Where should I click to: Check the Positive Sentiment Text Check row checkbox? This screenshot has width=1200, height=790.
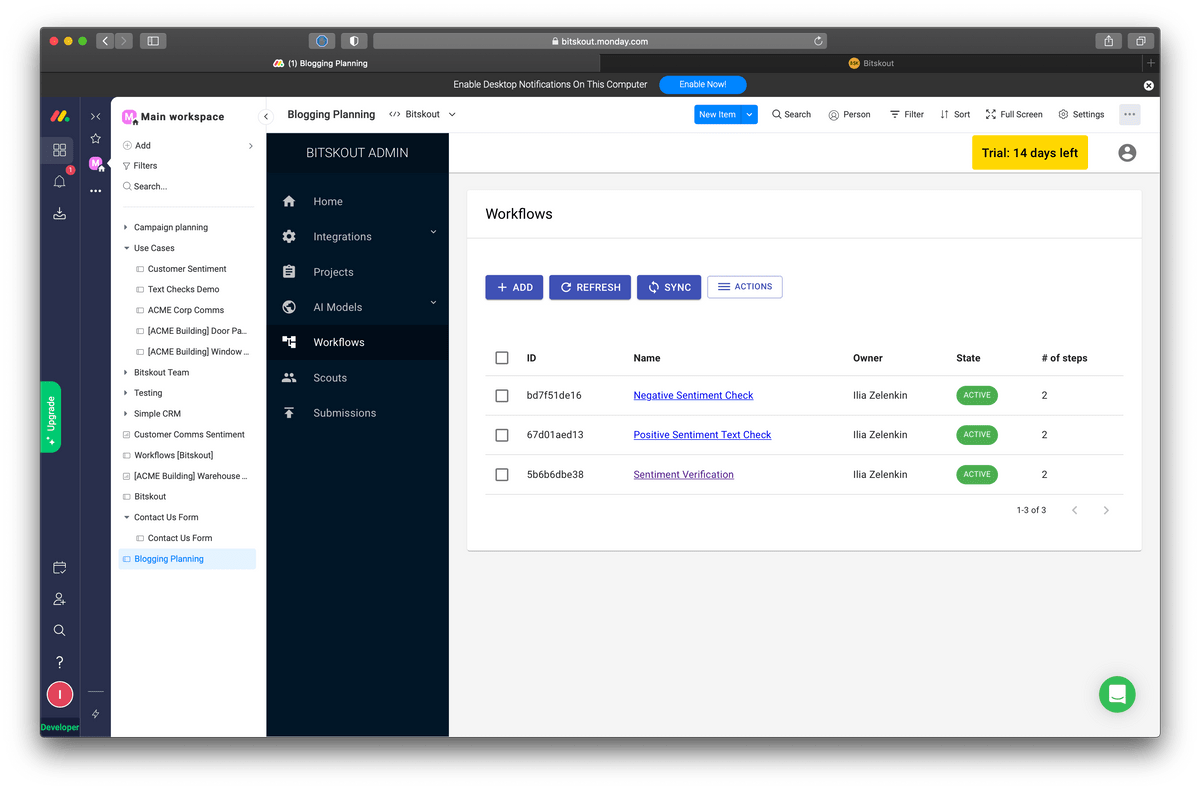[502, 435]
